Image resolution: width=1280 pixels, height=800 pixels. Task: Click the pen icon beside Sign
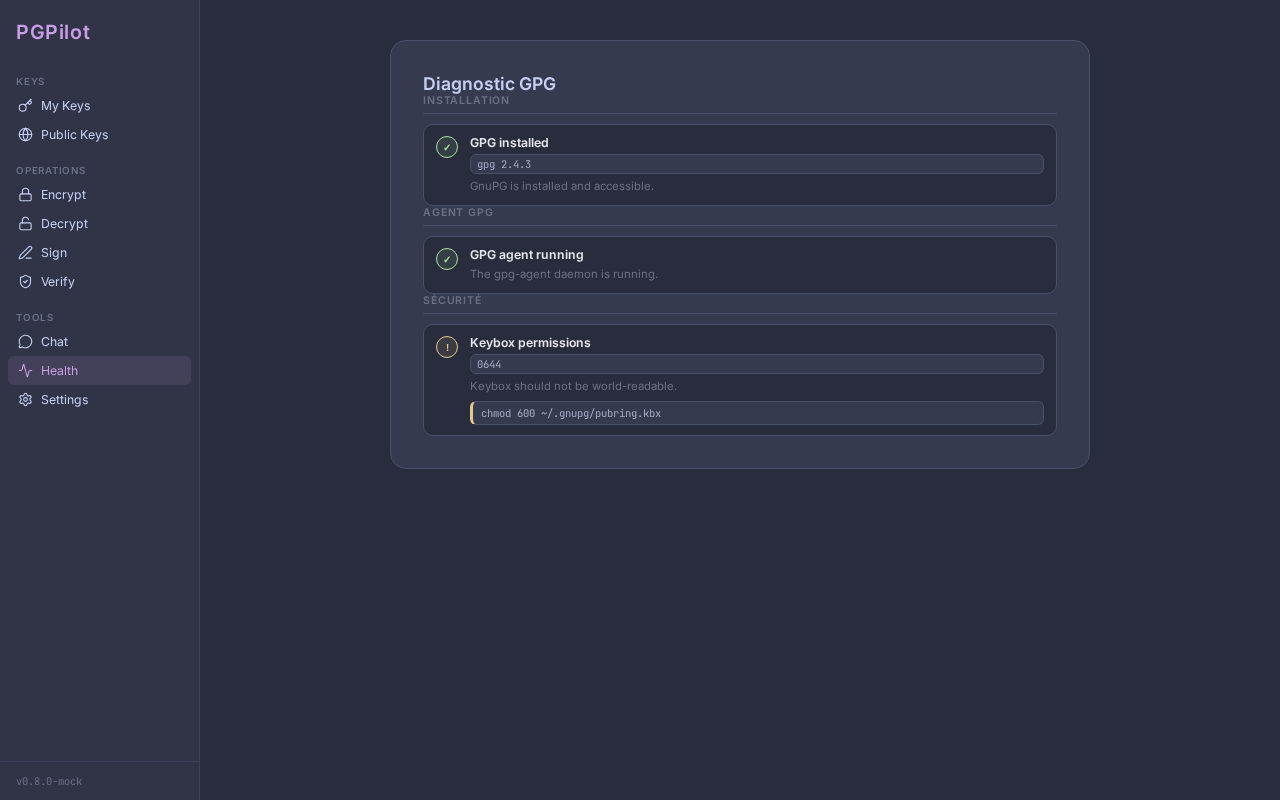click(25, 253)
